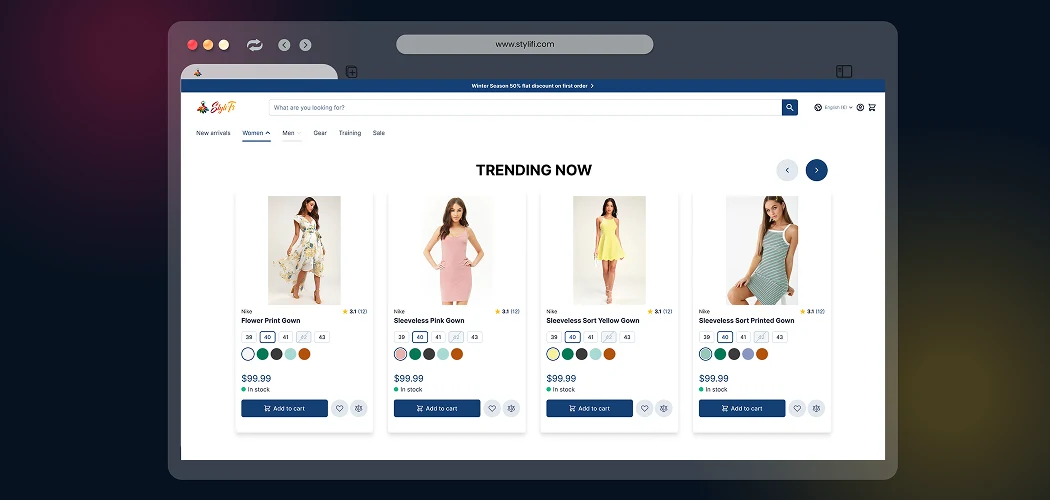Open the shopping cart in the header
The height and width of the screenshot is (500, 1050).
tap(872, 107)
